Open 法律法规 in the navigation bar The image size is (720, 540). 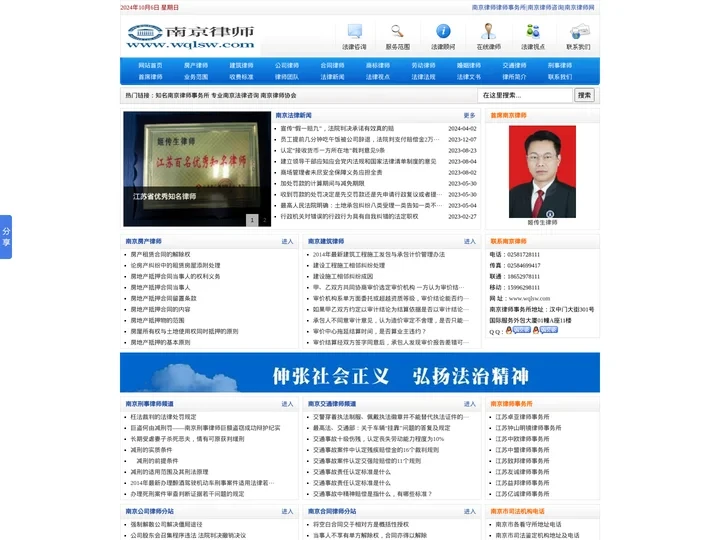423,77
